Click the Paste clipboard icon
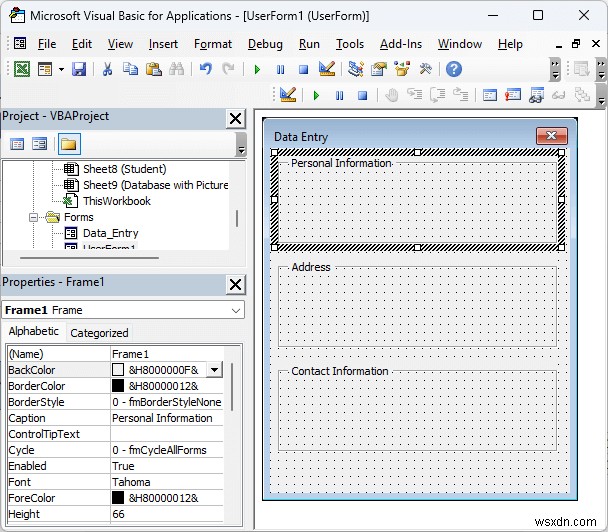 (x=154, y=69)
